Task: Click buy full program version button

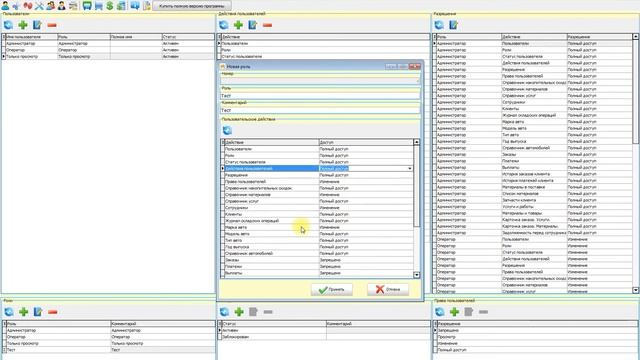Action: tap(192, 6)
